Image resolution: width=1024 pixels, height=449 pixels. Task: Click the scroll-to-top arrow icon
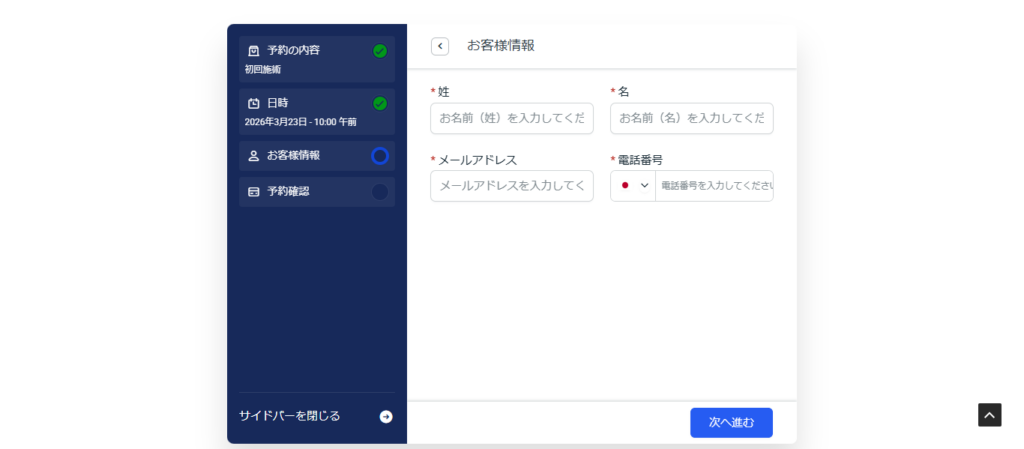(x=989, y=415)
